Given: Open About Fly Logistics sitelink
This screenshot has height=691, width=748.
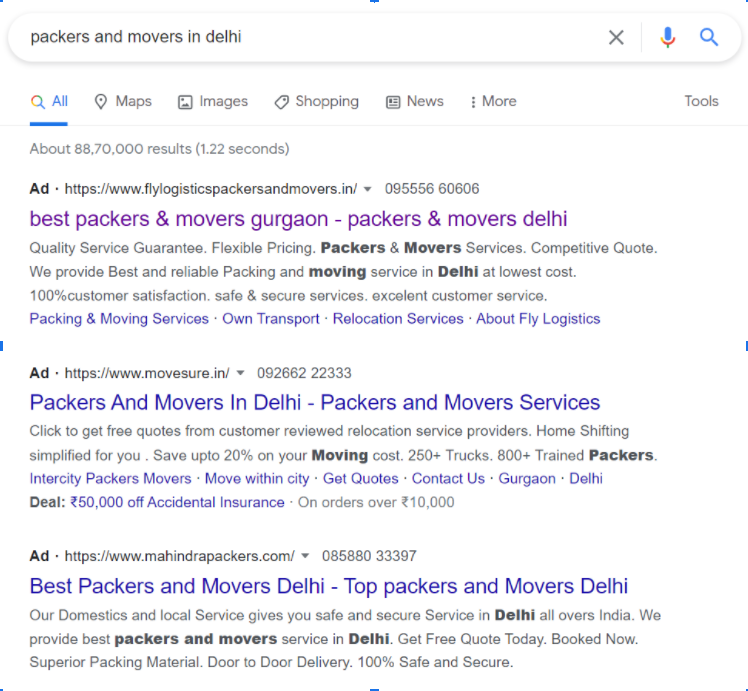Looking at the screenshot, I should pyautogui.click(x=538, y=319).
